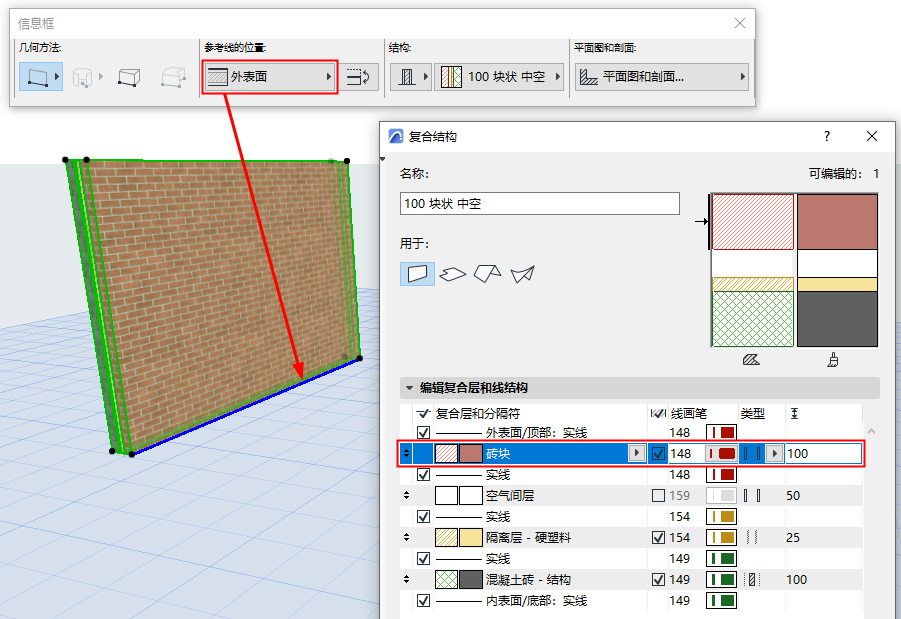Click the 空气间层 row reorder handle
901x619 pixels.
(406, 495)
